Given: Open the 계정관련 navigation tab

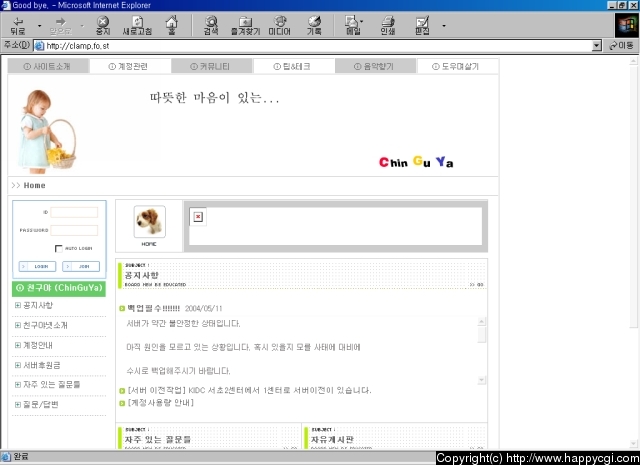Looking at the screenshot, I should click(x=129, y=67).
